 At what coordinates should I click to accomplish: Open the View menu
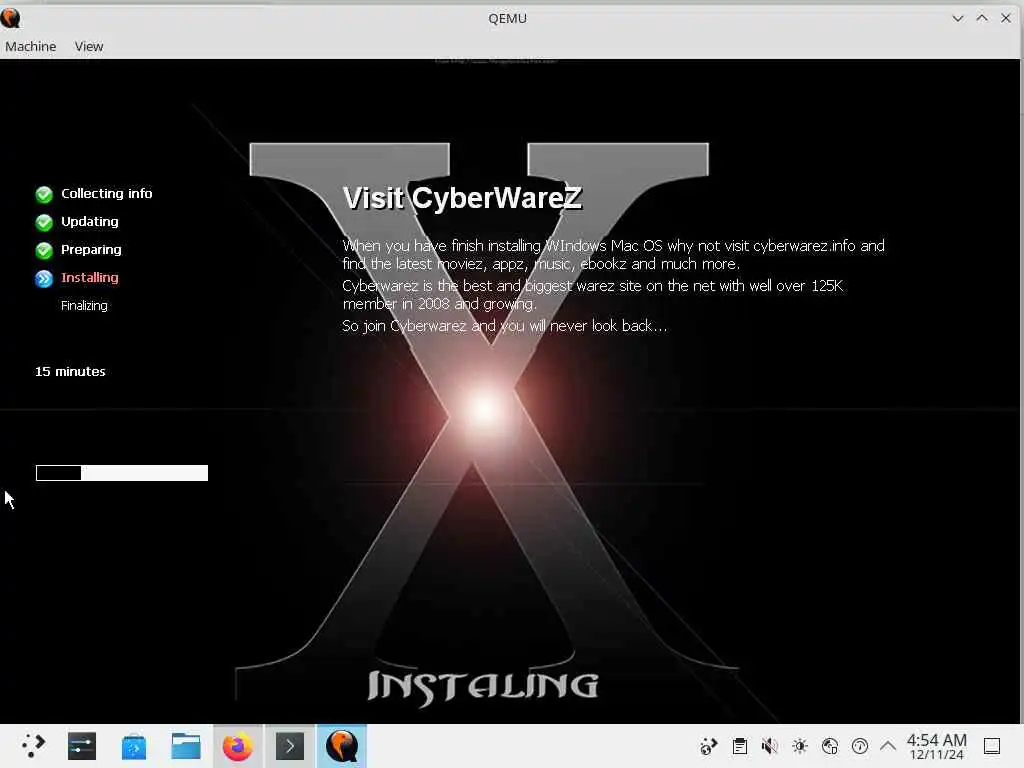89,46
